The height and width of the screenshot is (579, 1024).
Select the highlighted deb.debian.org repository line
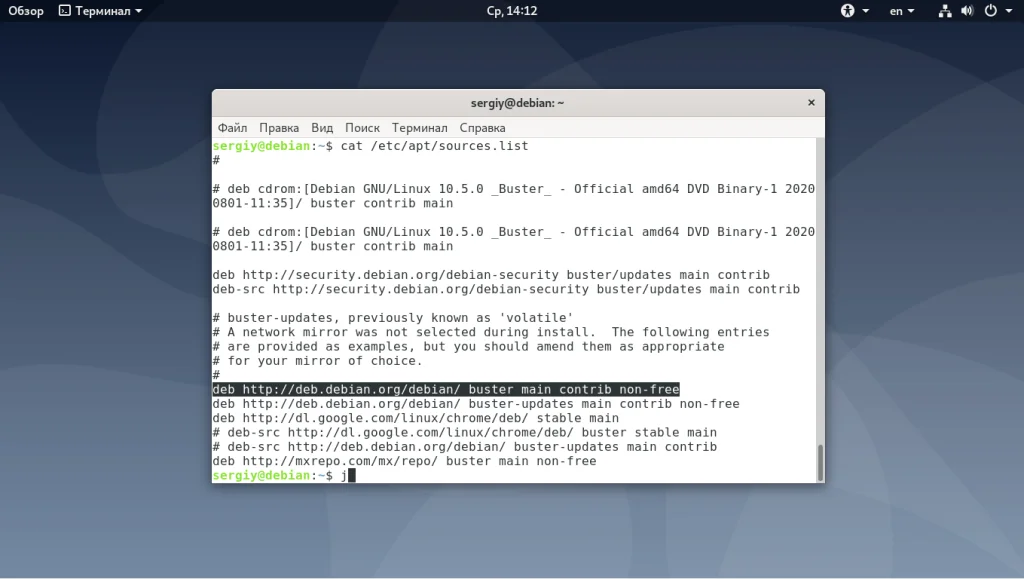pyautogui.click(x=446, y=389)
